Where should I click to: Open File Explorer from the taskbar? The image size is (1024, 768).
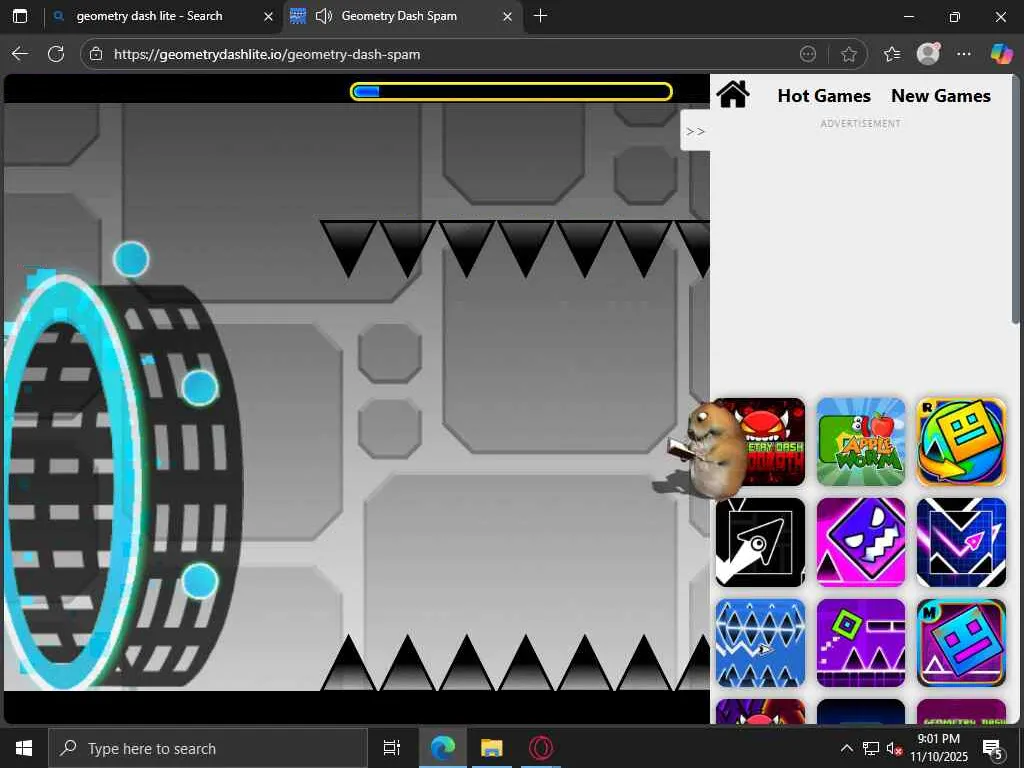click(x=492, y=748)
